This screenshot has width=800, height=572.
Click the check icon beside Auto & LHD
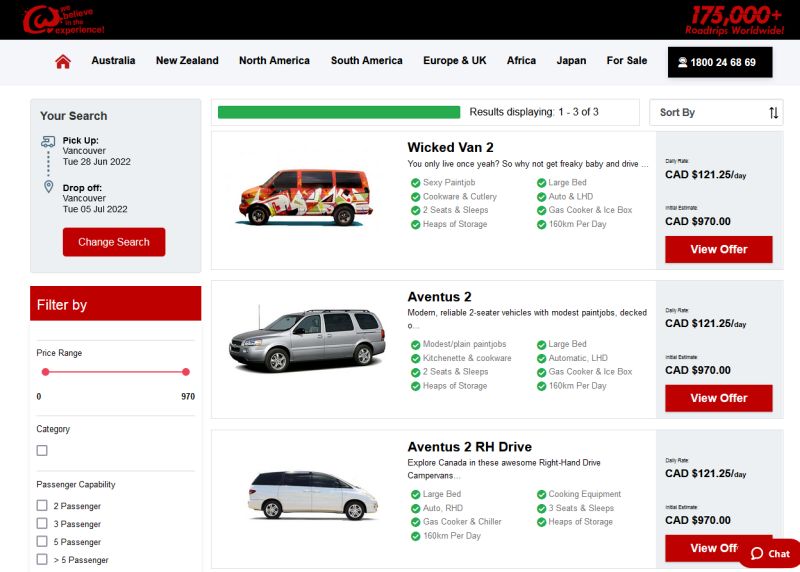pos(541,196)
